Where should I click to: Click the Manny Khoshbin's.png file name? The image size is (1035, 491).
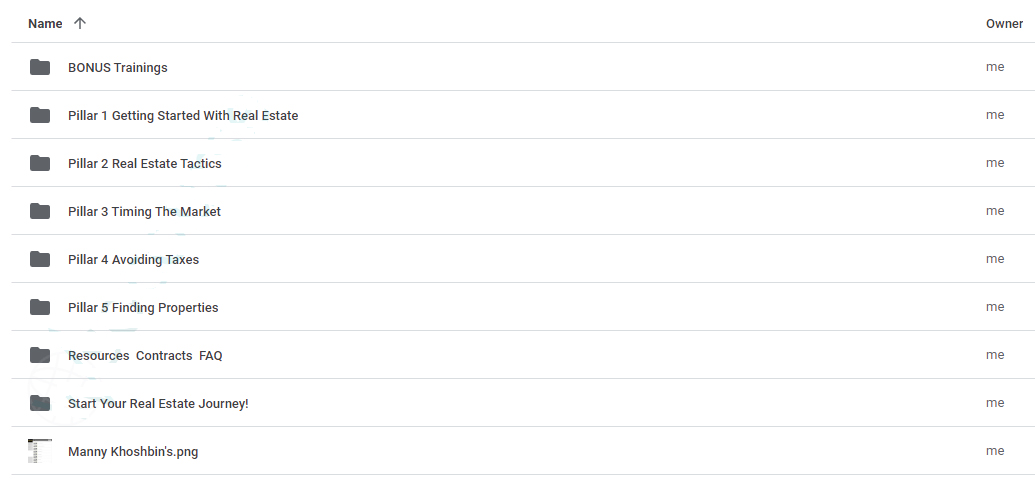point(133,452)
